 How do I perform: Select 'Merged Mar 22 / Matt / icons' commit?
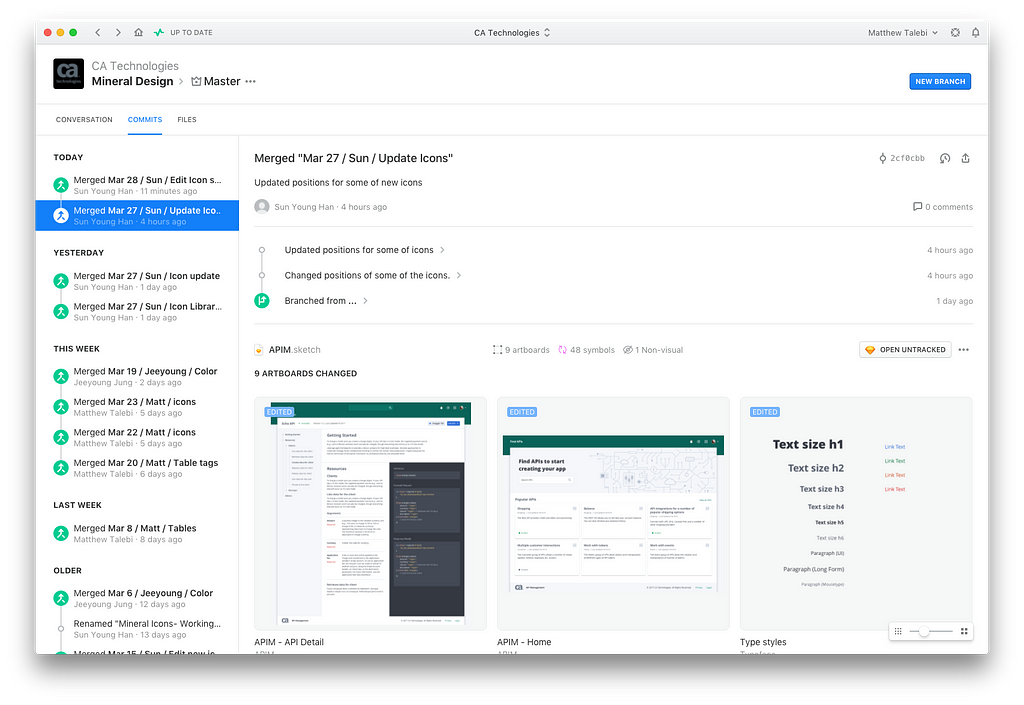click(137, 438)
